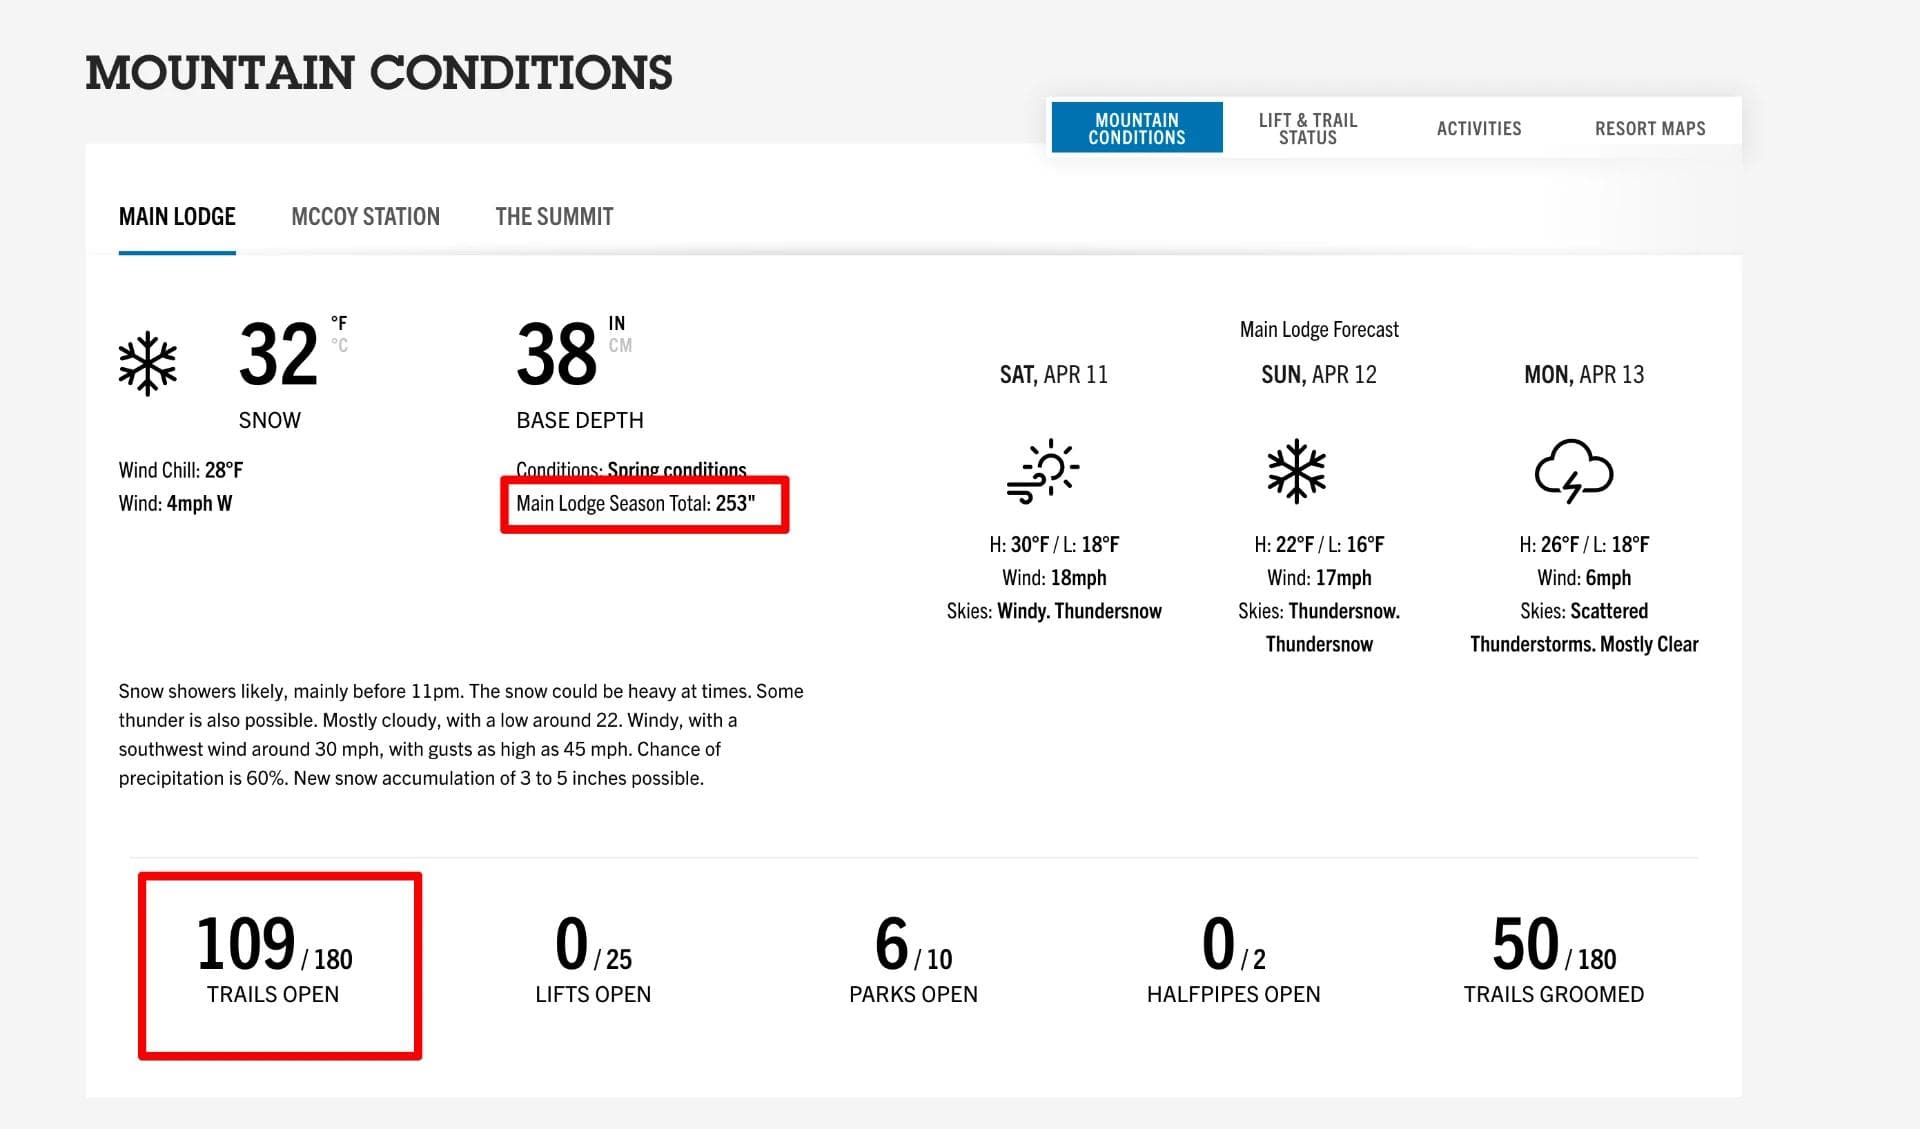Expand the snow showers weather summary

coord(460,734)
